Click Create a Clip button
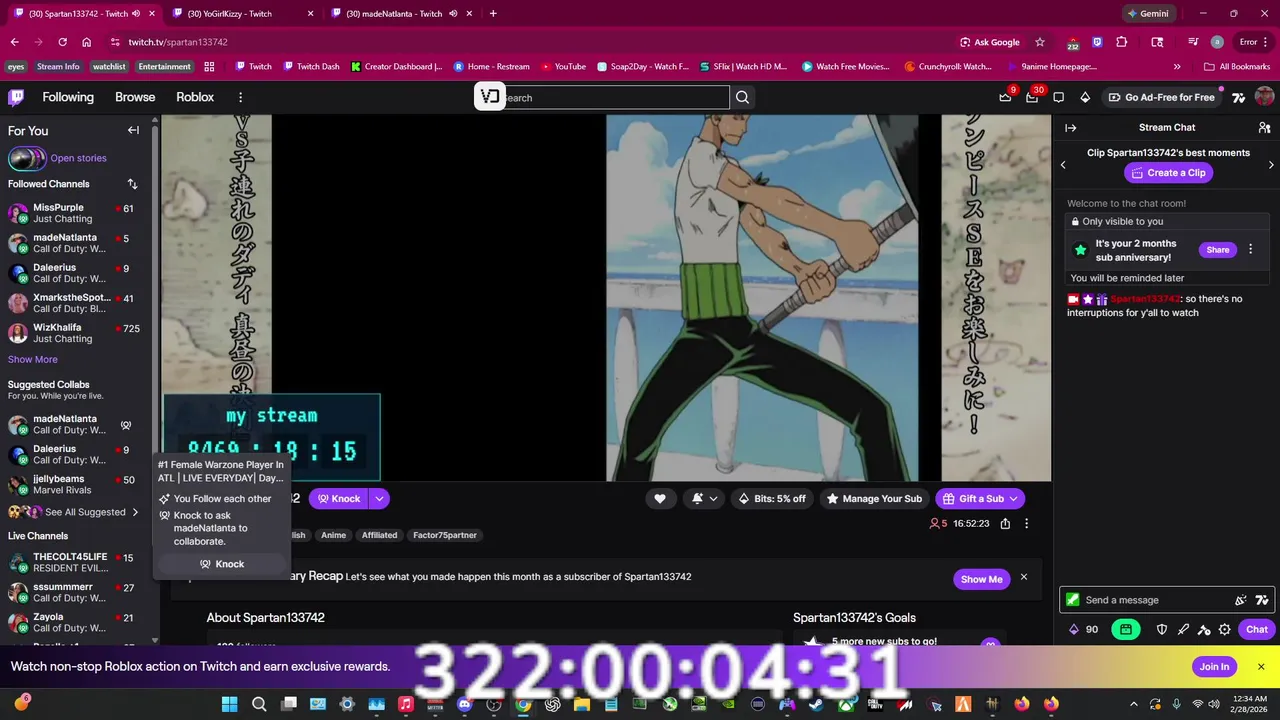 (x=1167, y=173)
